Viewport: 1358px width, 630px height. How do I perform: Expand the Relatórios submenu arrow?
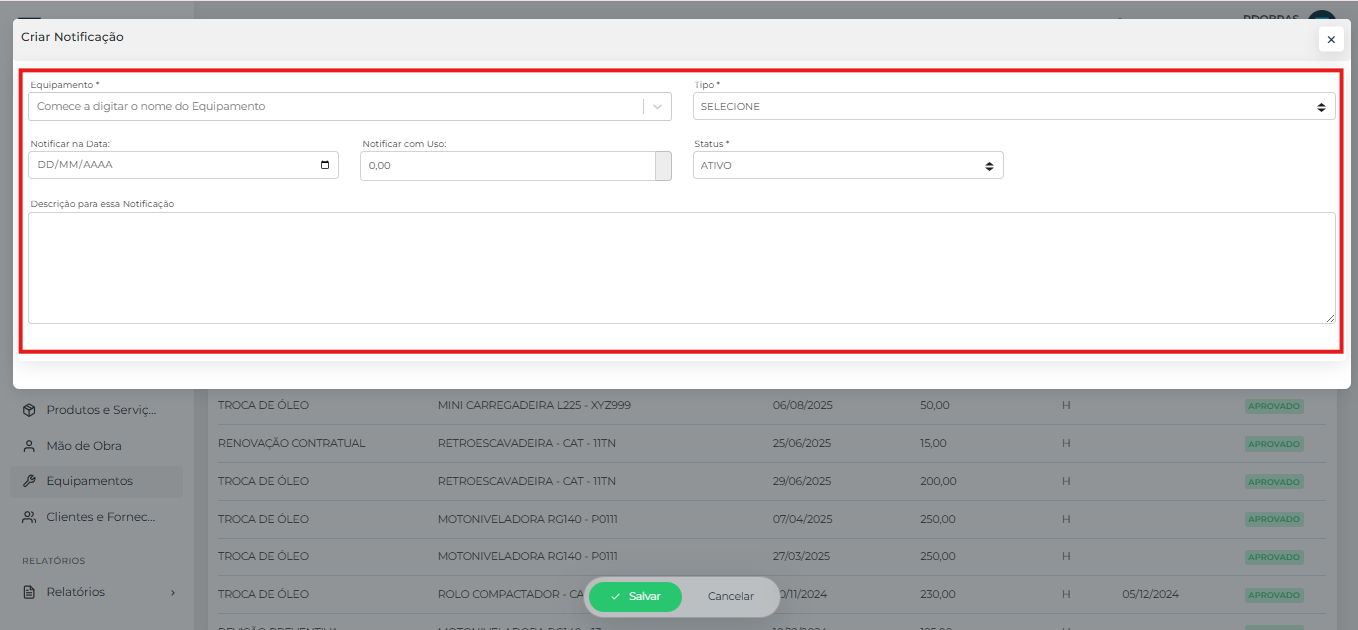[172, 592]
